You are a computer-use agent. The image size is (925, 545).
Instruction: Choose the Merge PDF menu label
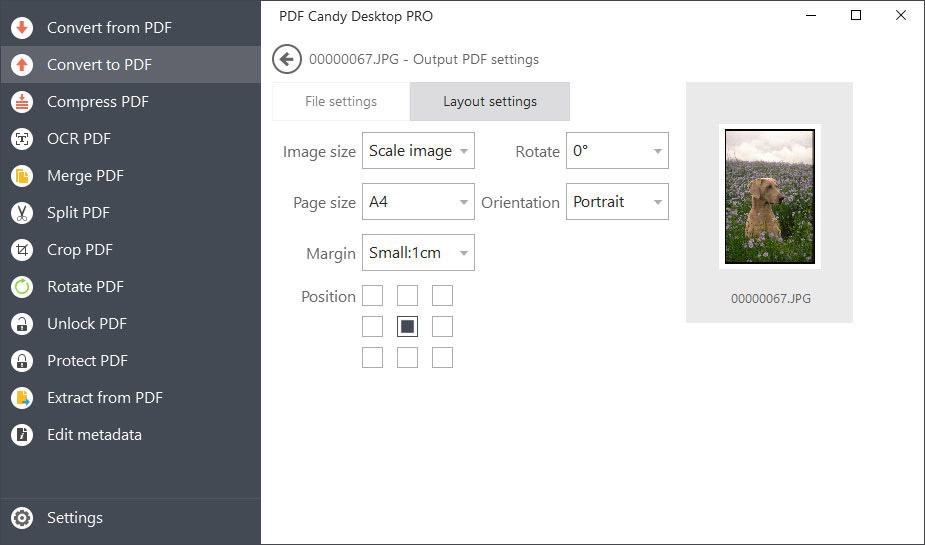click(86, 176)
